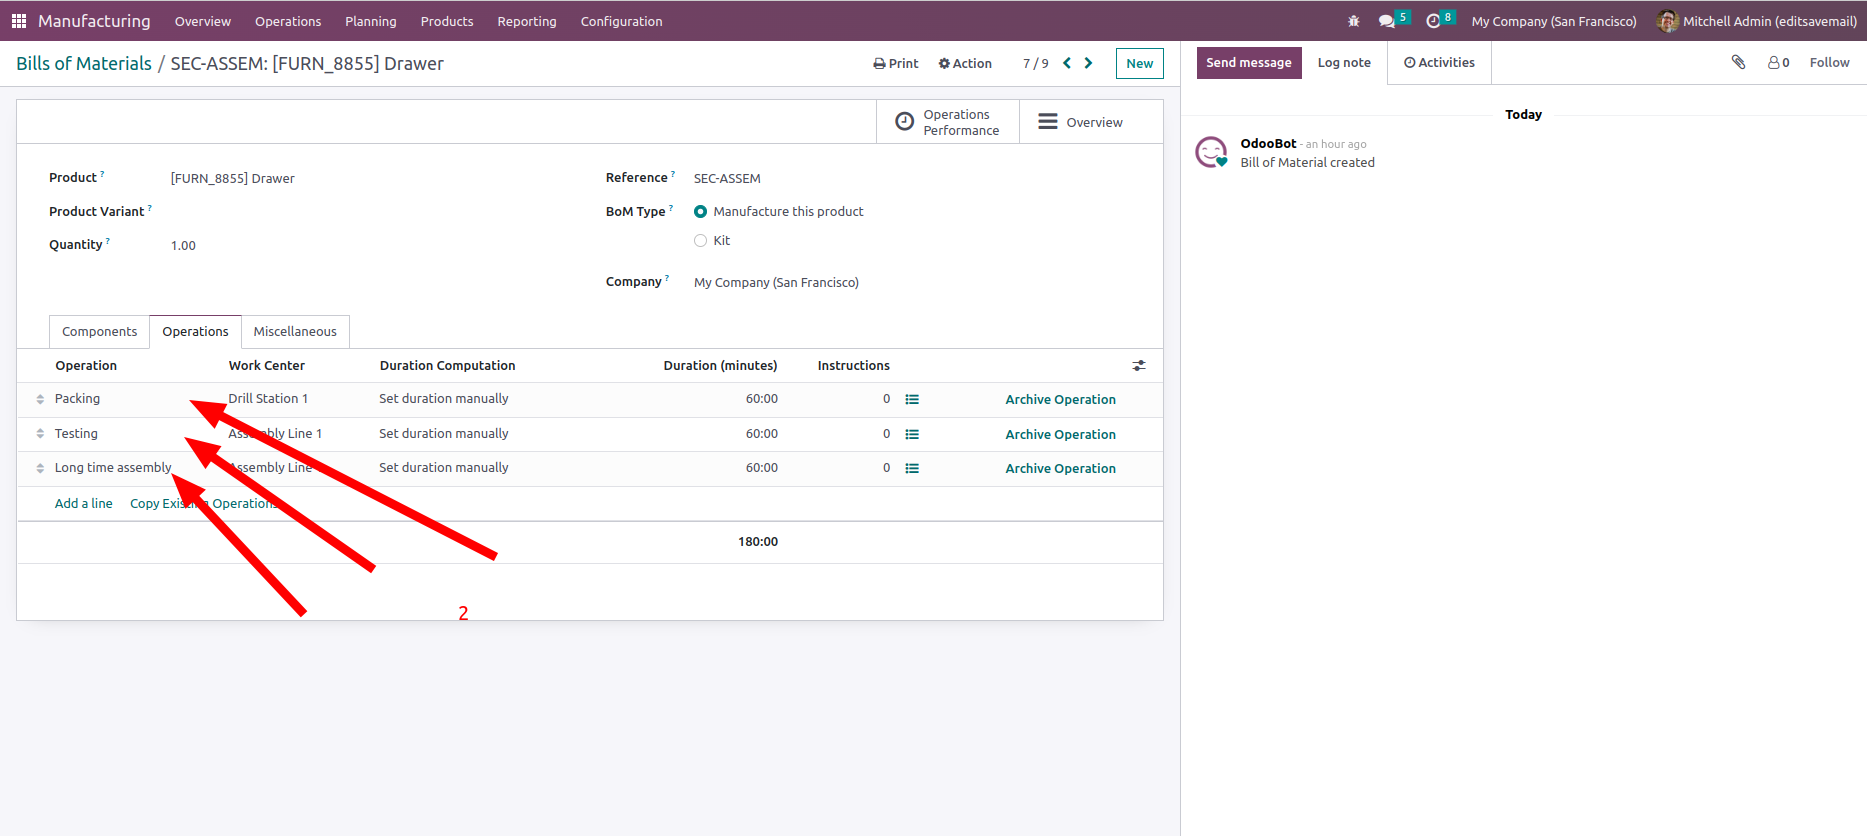Click the debug bug icon

tap(1353, 21)
